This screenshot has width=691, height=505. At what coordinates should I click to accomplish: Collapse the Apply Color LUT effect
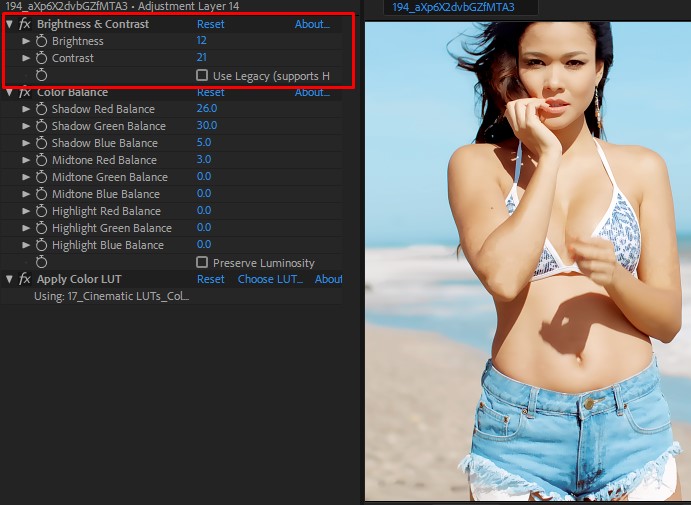tap(9, 279)
